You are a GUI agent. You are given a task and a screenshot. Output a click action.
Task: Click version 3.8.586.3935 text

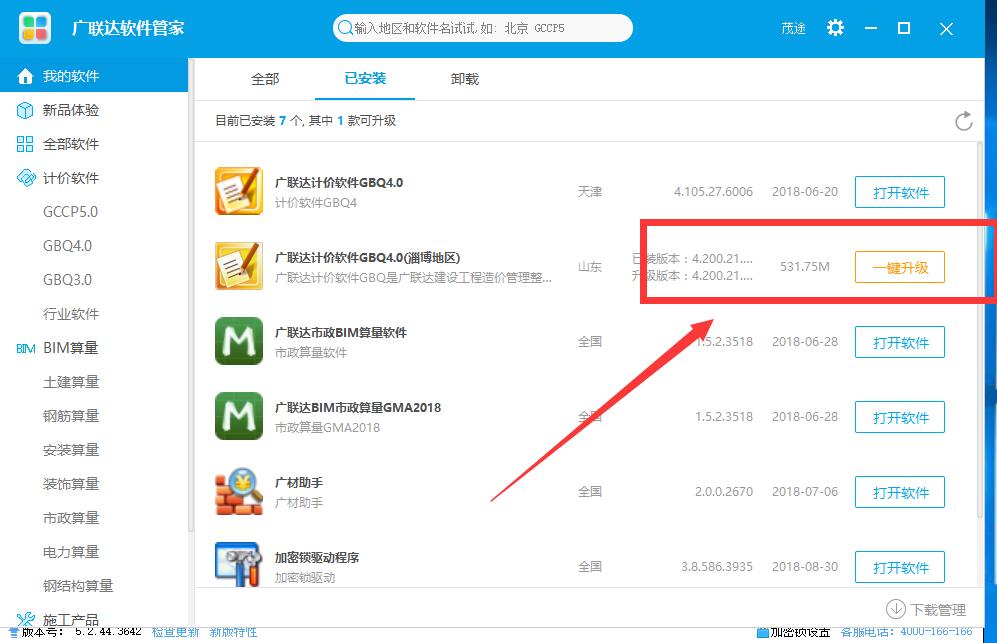(717, 567)
